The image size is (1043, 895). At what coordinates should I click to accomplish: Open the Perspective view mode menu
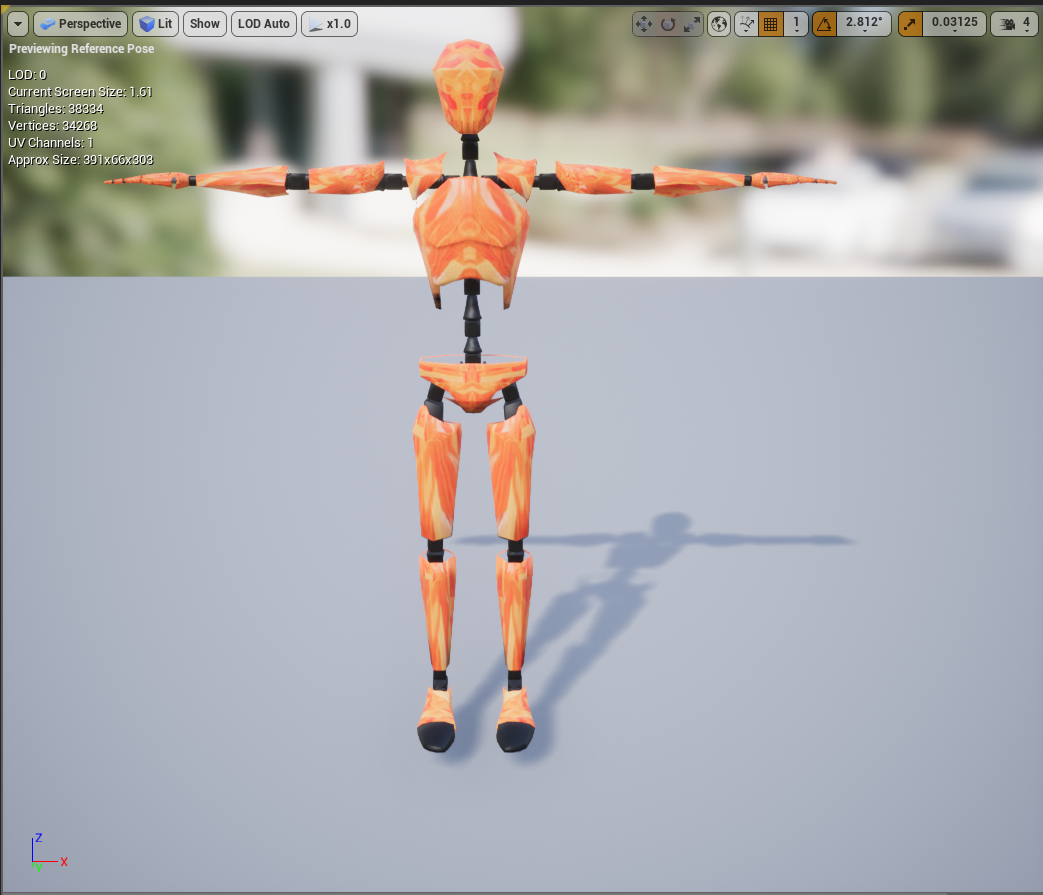point(80,25)
